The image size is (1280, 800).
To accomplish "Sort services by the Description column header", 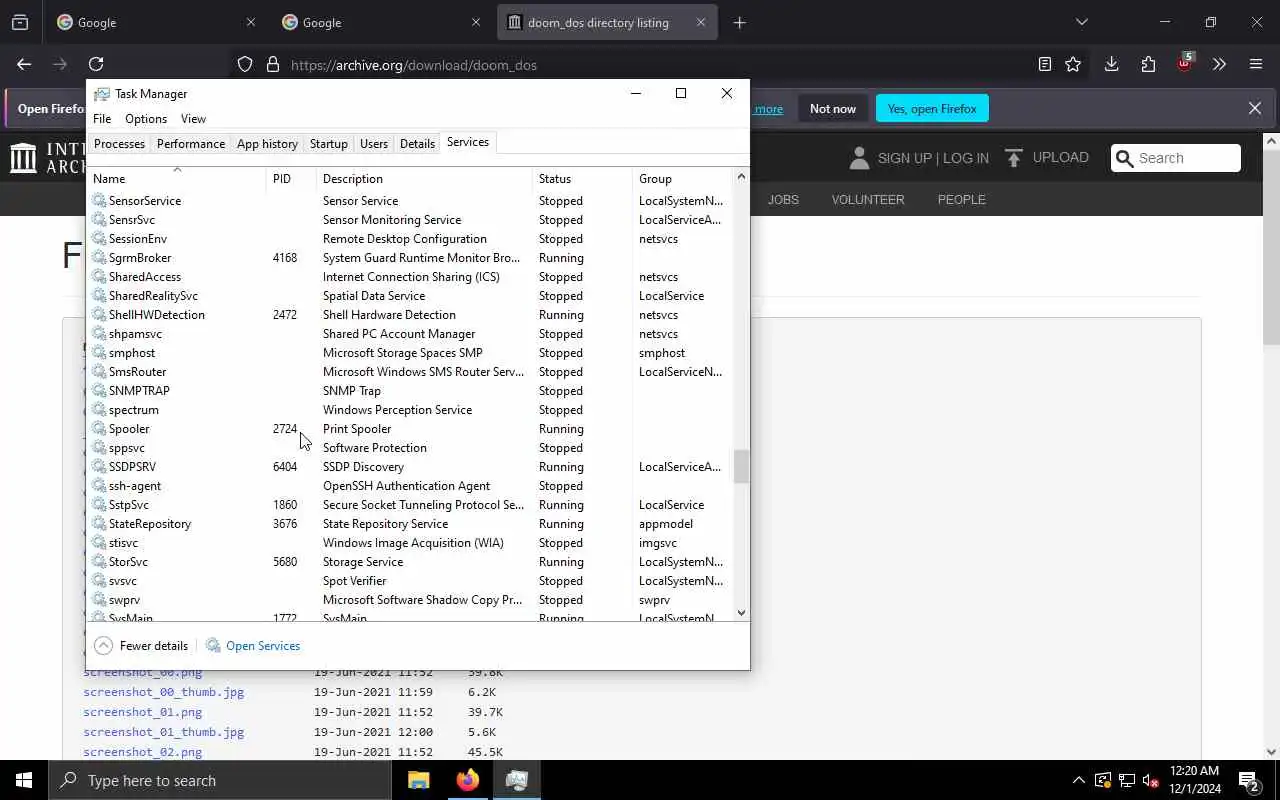I will point(424,178).
